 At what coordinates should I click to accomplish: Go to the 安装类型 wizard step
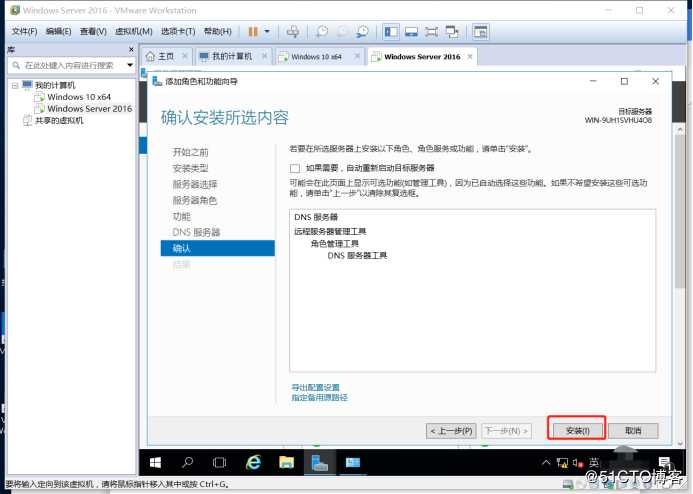click(190, 168)
